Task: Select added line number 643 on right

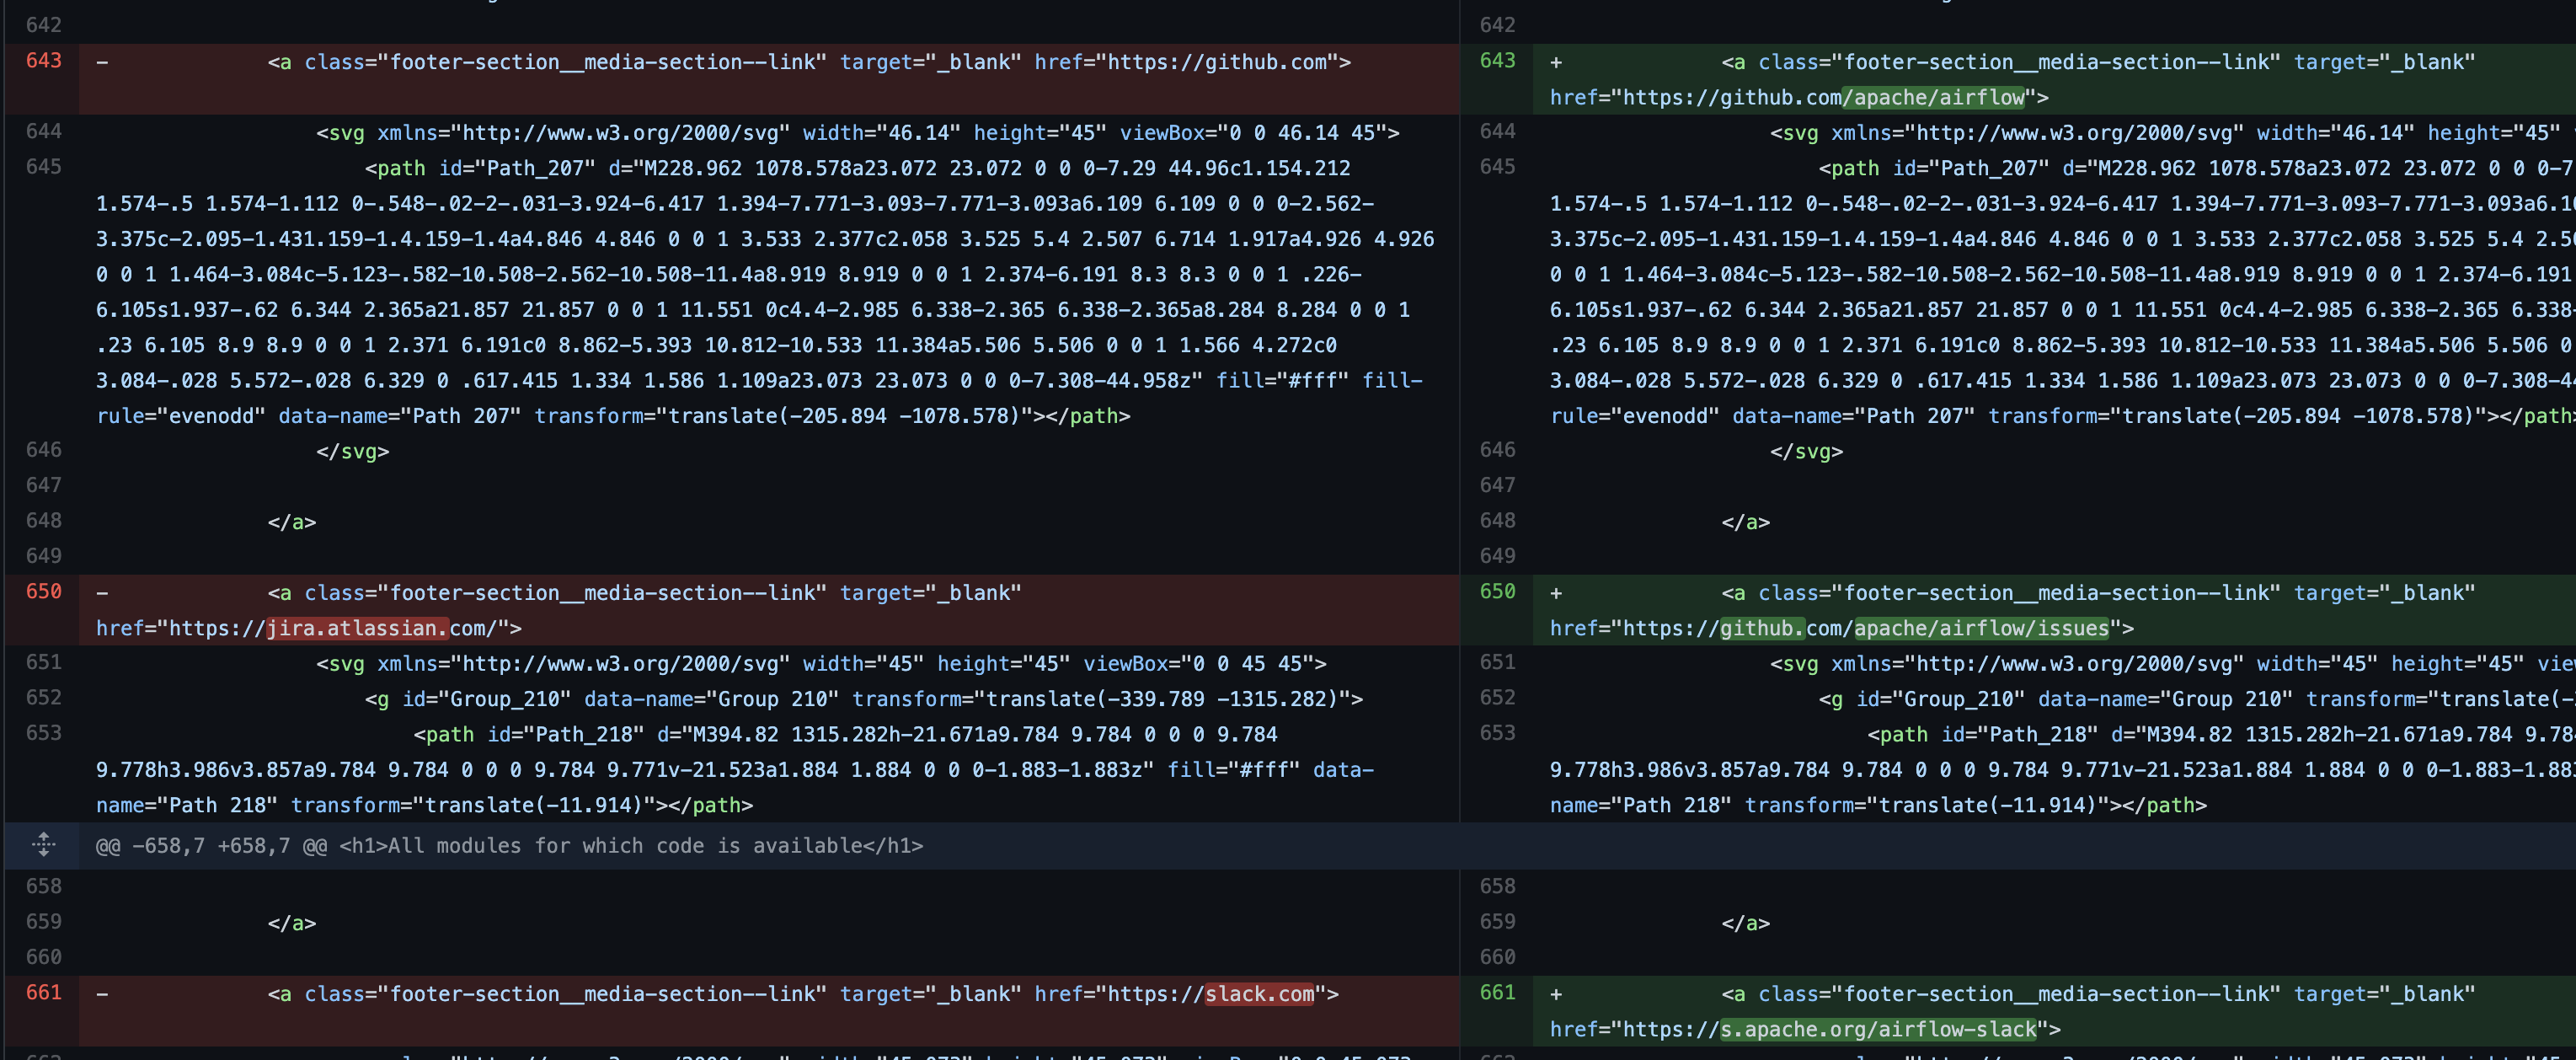Action: coord(1497,61)
